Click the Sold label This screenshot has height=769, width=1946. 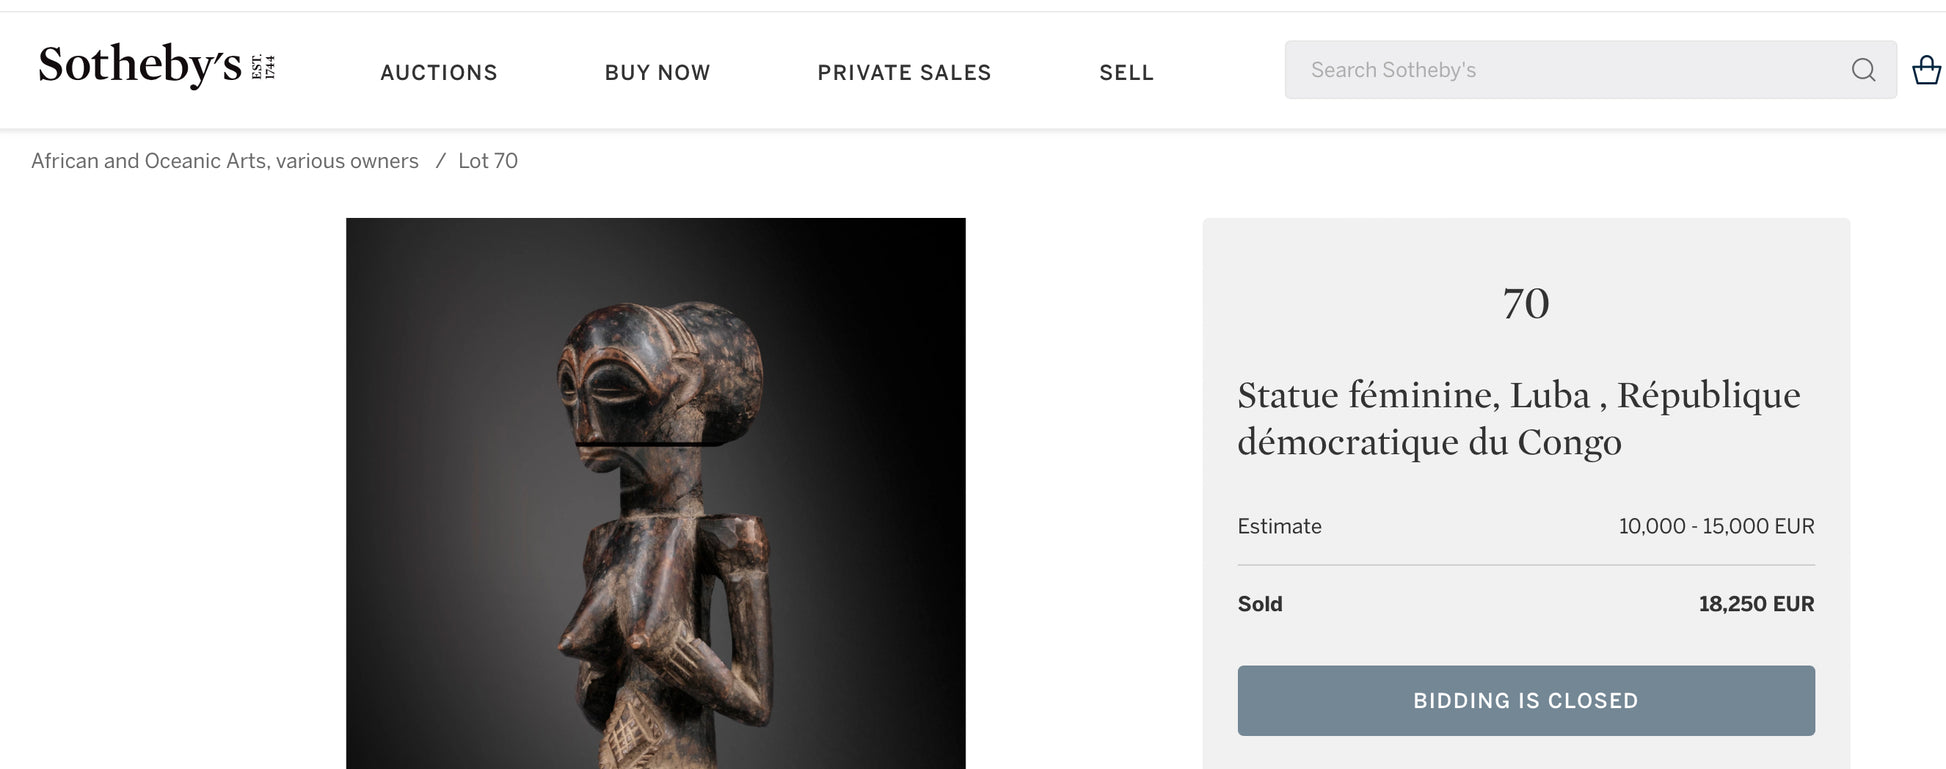[1260, 604]
